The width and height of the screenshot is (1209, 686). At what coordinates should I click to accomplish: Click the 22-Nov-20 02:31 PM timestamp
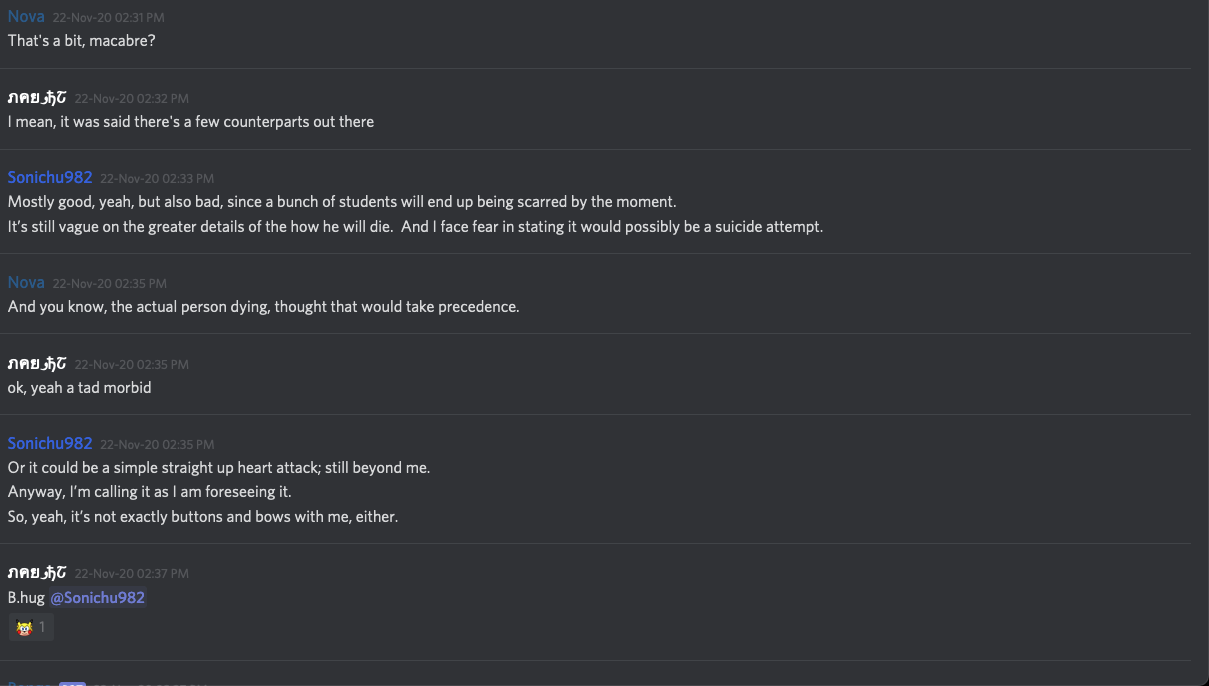109,18
